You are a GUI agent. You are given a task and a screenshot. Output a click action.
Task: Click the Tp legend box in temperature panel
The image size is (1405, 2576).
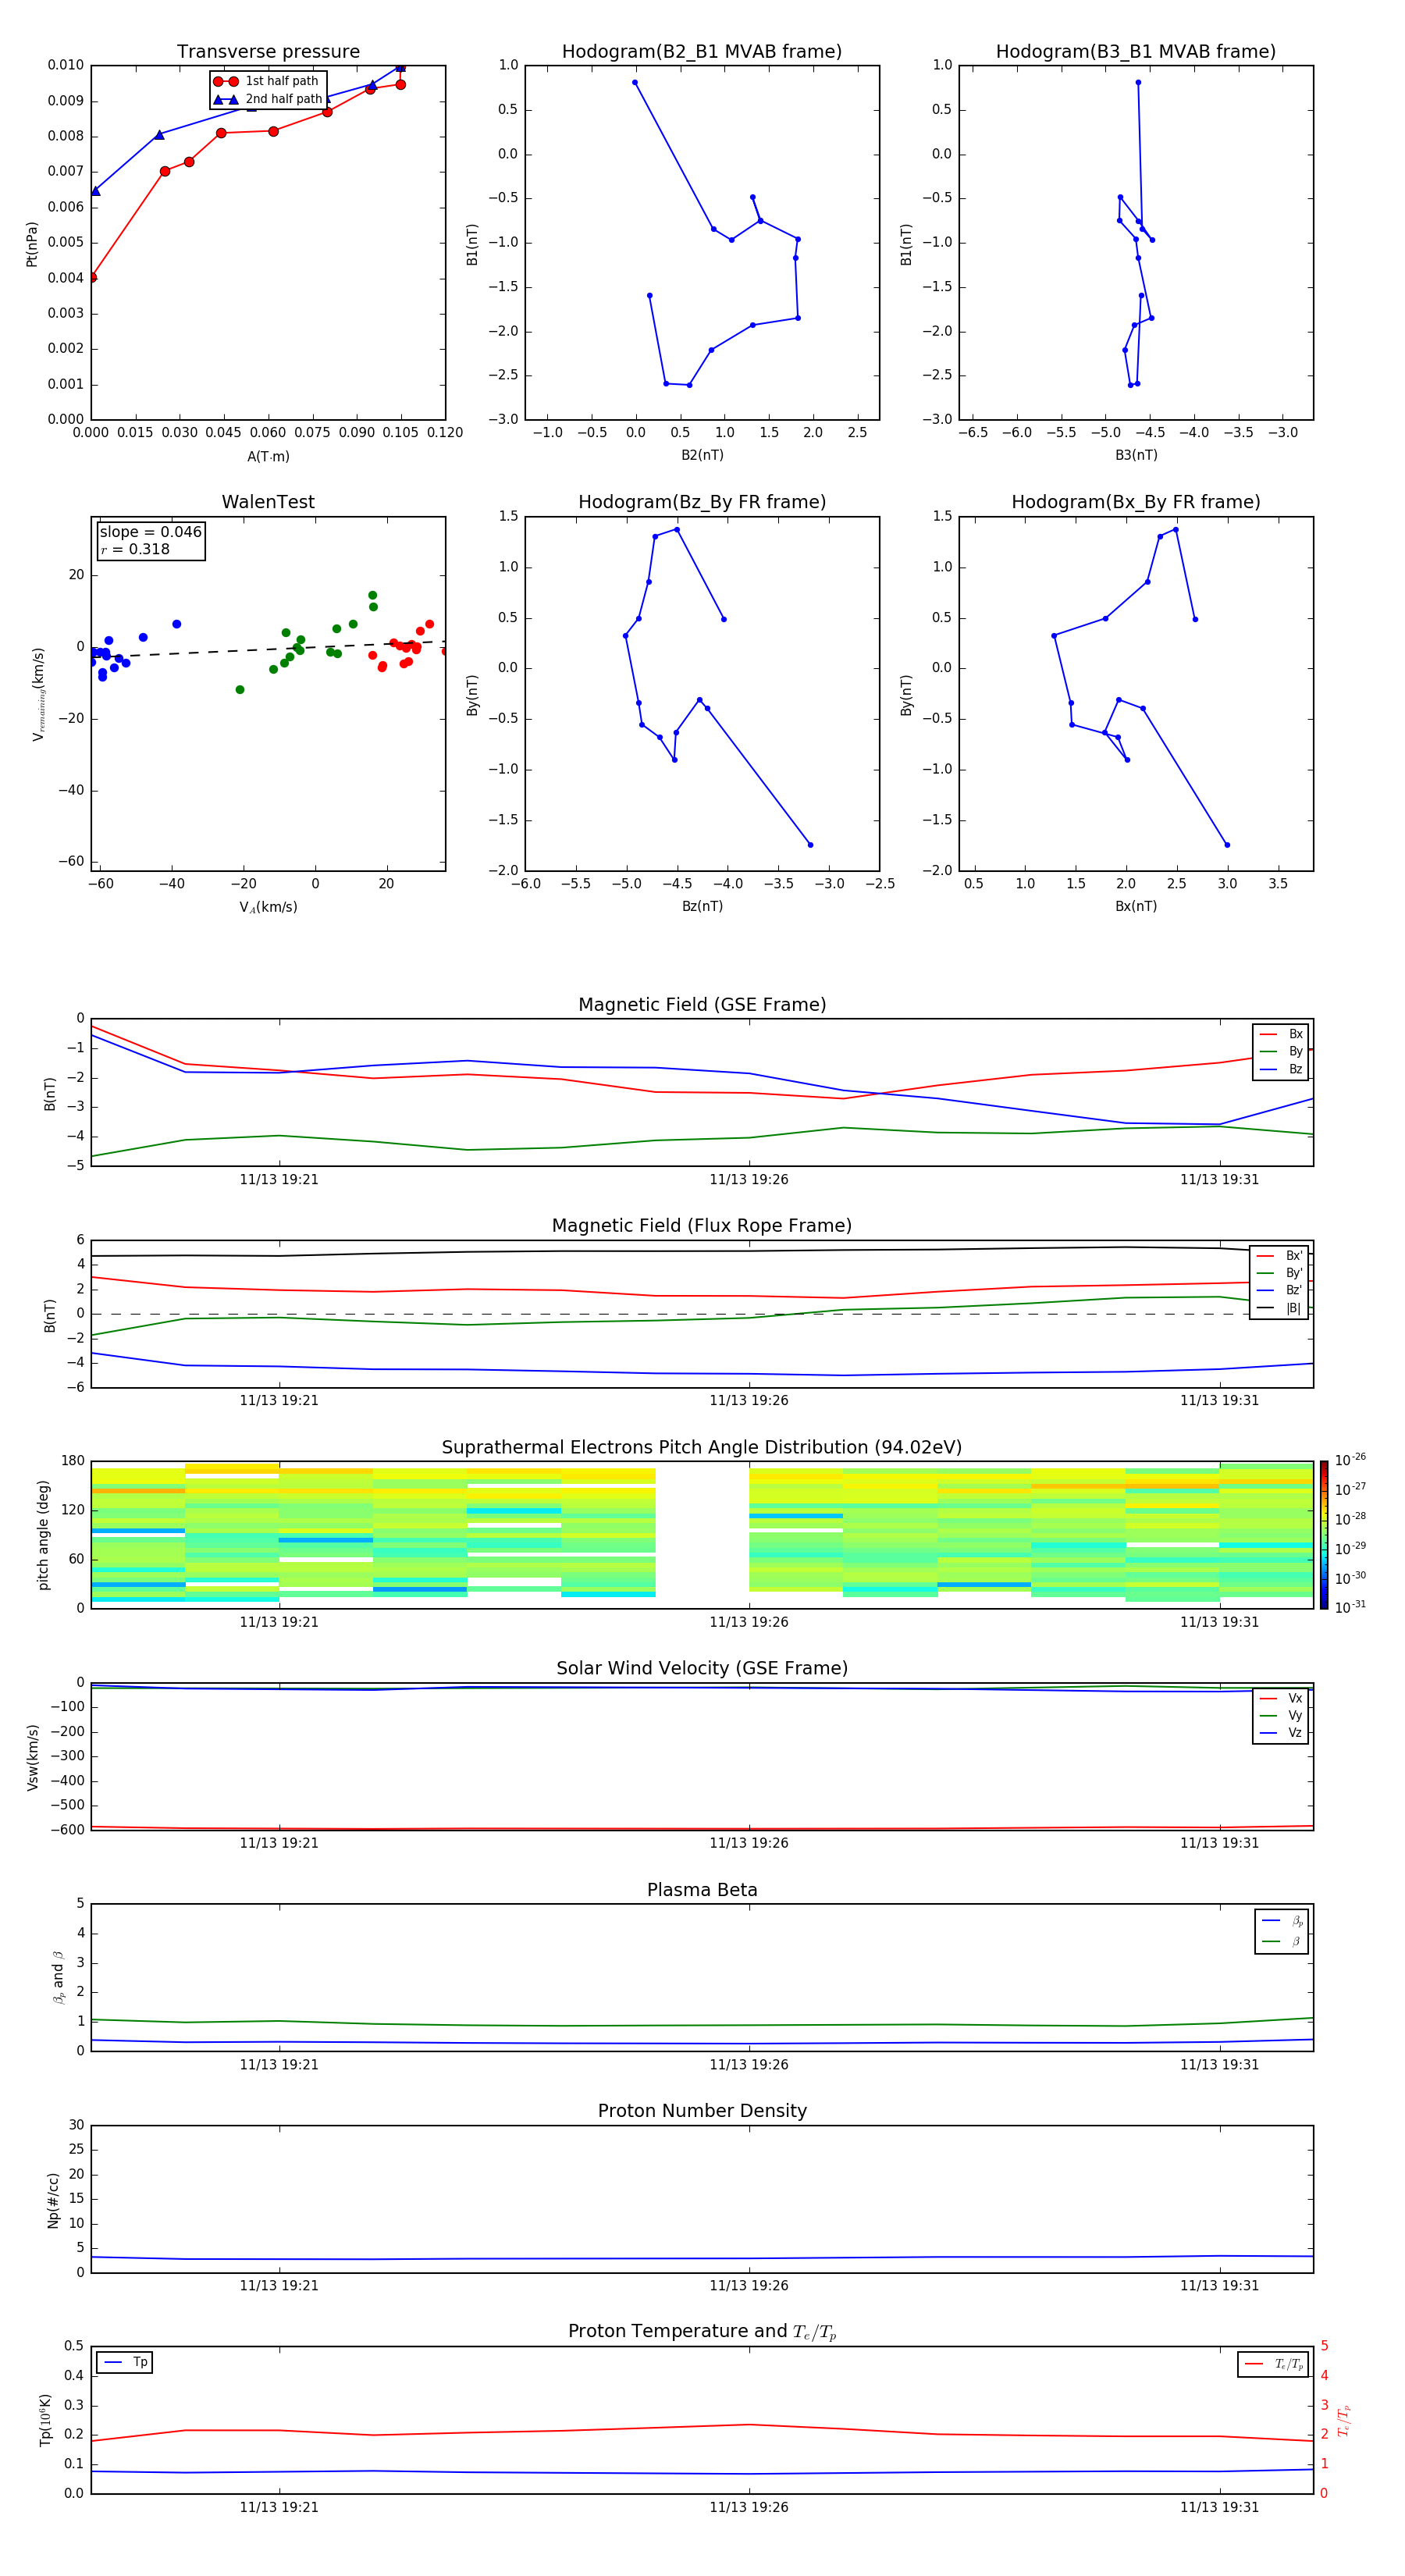125,2362
